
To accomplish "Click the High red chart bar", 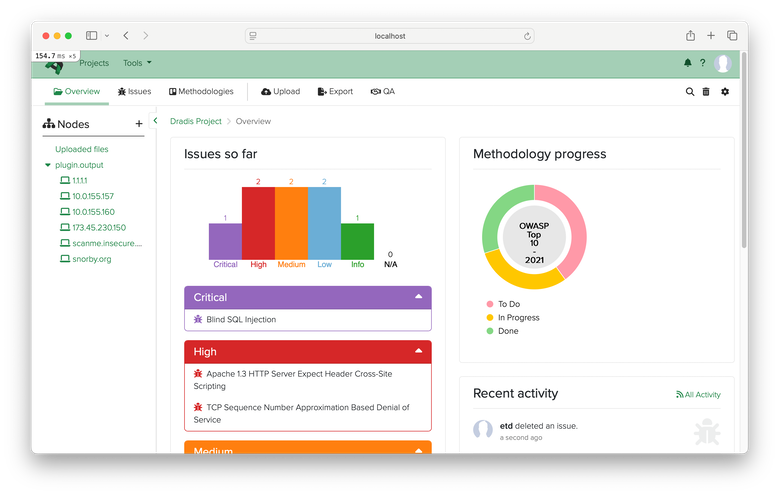I will [x=258, y=223].
